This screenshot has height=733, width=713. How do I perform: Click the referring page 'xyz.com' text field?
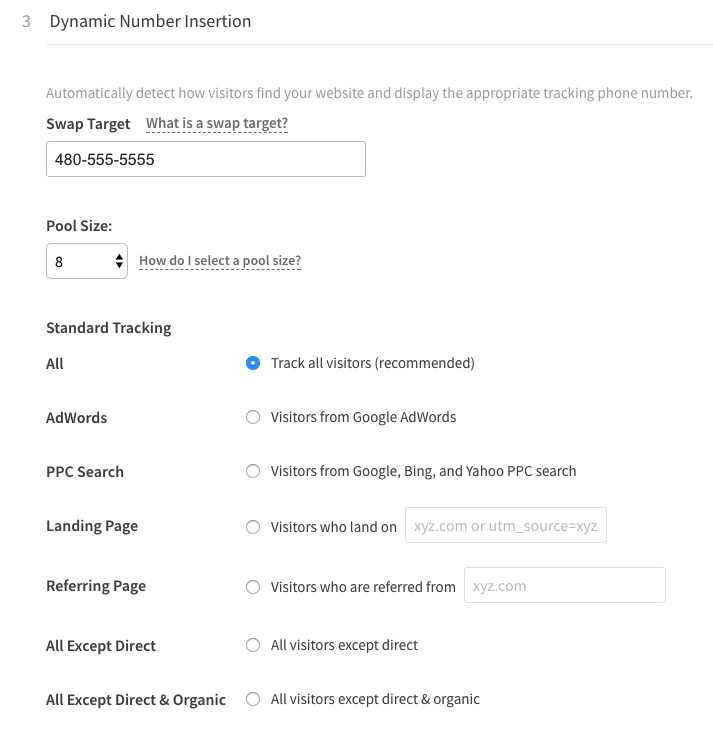click(x=565, y=585)
